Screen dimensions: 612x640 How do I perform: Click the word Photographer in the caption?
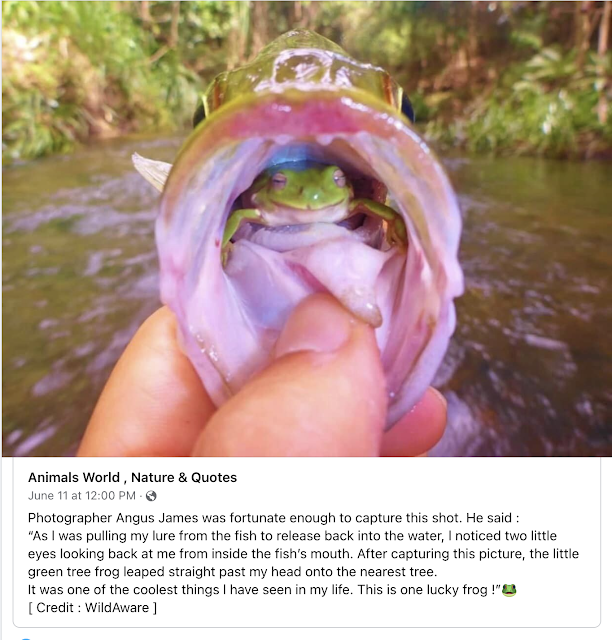click(x=70, y=518)
